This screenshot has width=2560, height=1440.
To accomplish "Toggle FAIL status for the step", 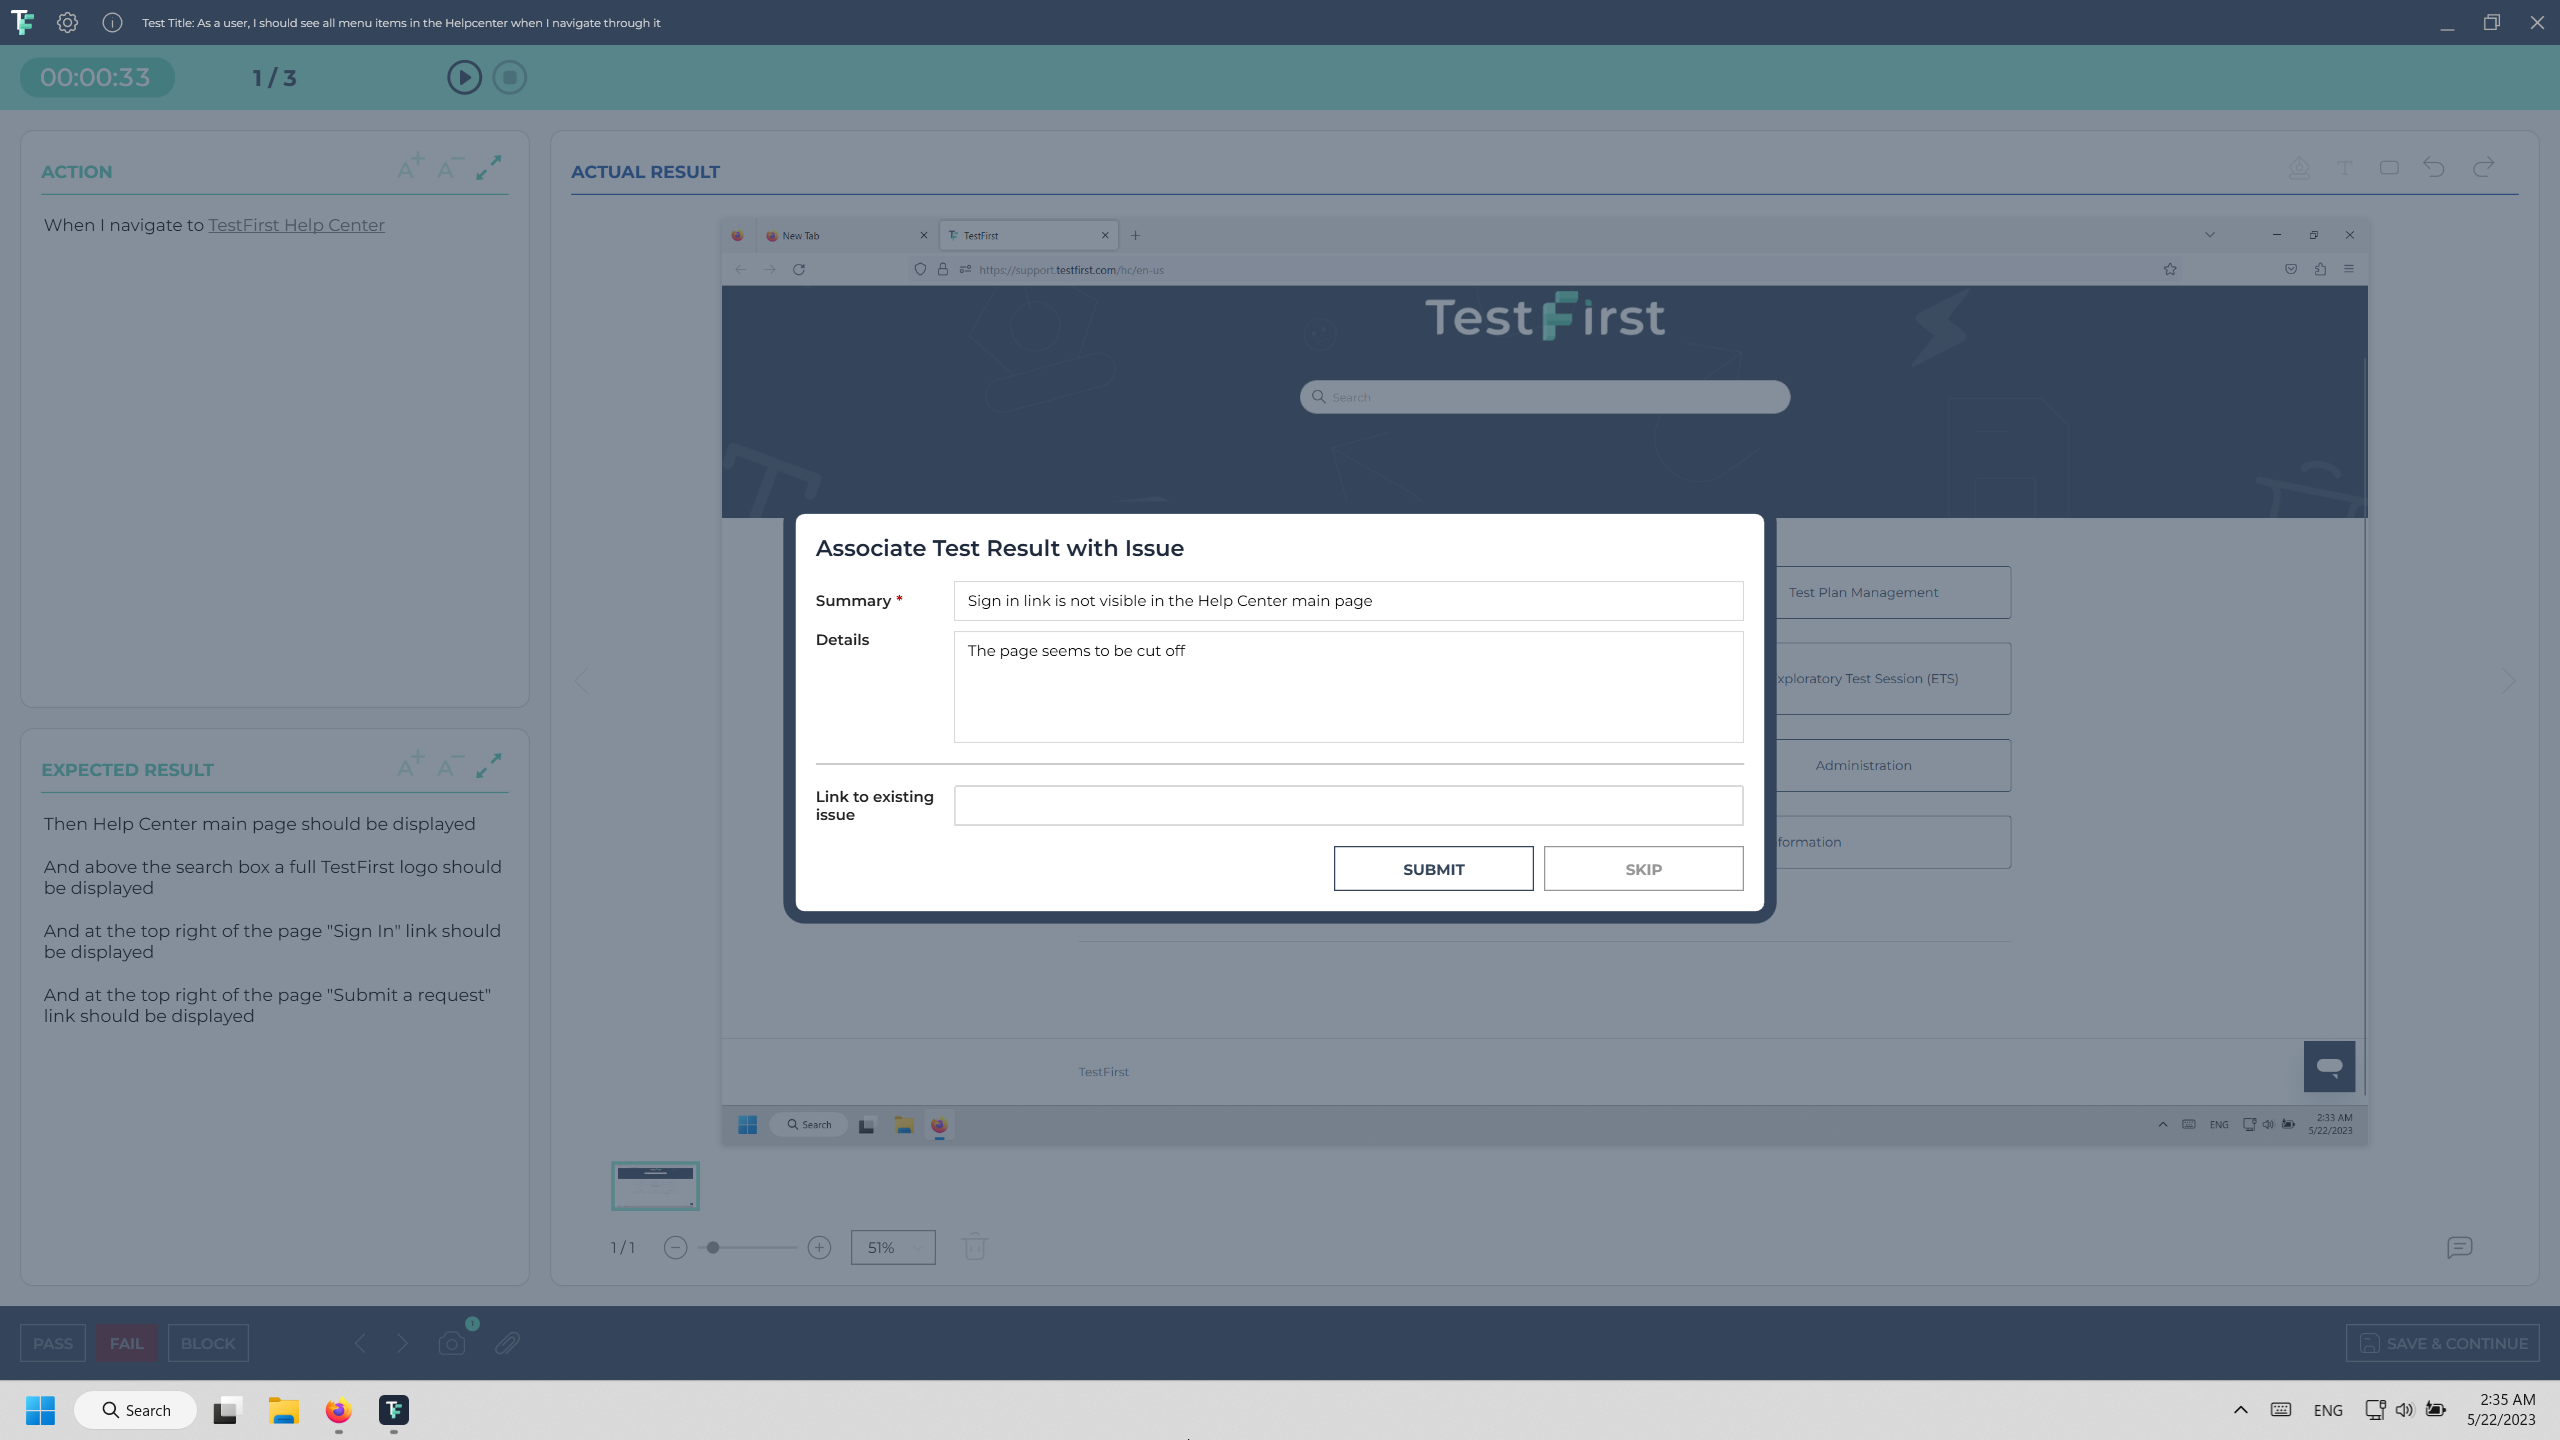I will tap(126, 1343).
